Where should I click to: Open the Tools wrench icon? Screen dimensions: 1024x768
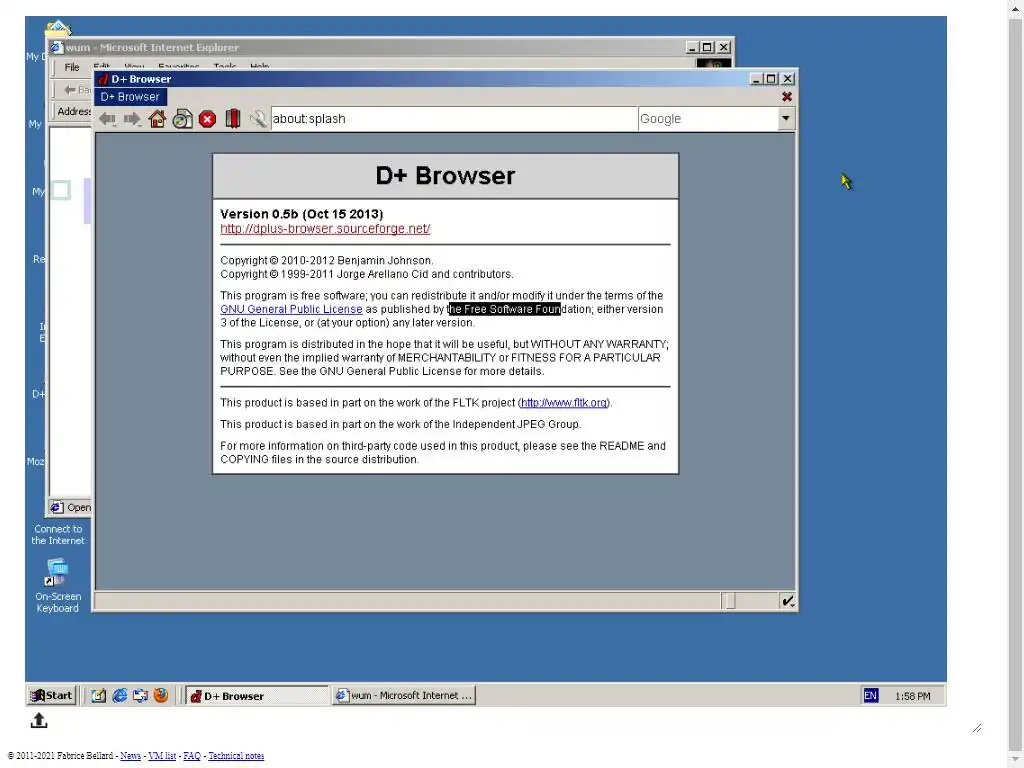tap(258, 119)
